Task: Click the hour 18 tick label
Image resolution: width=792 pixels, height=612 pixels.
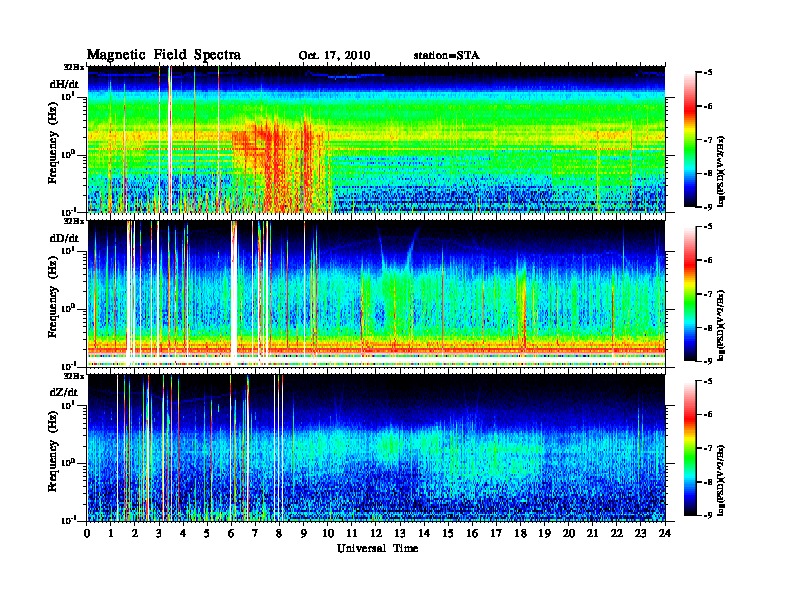Action: coord(520,534)
